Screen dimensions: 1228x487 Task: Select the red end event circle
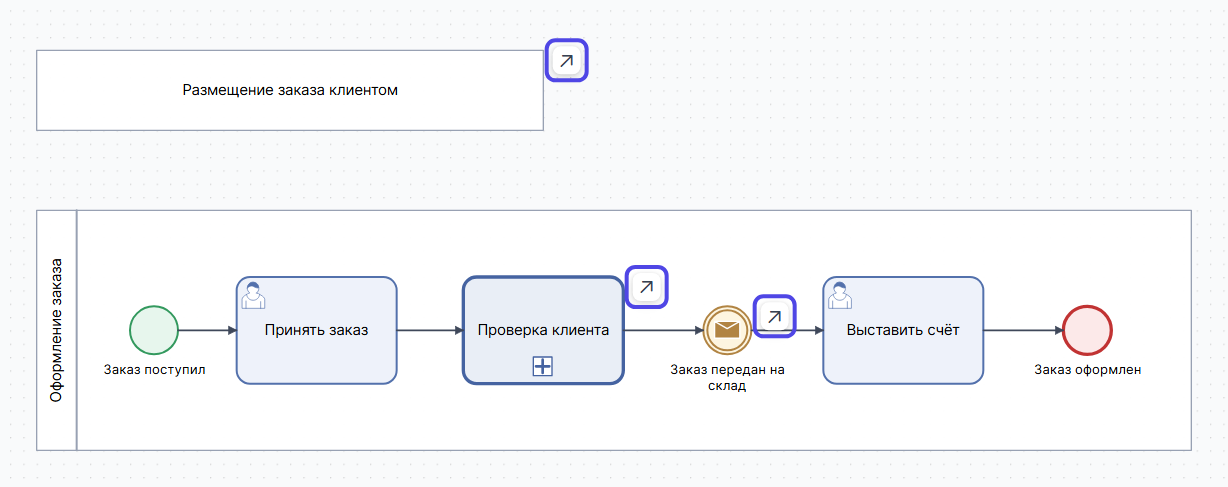1088,330
